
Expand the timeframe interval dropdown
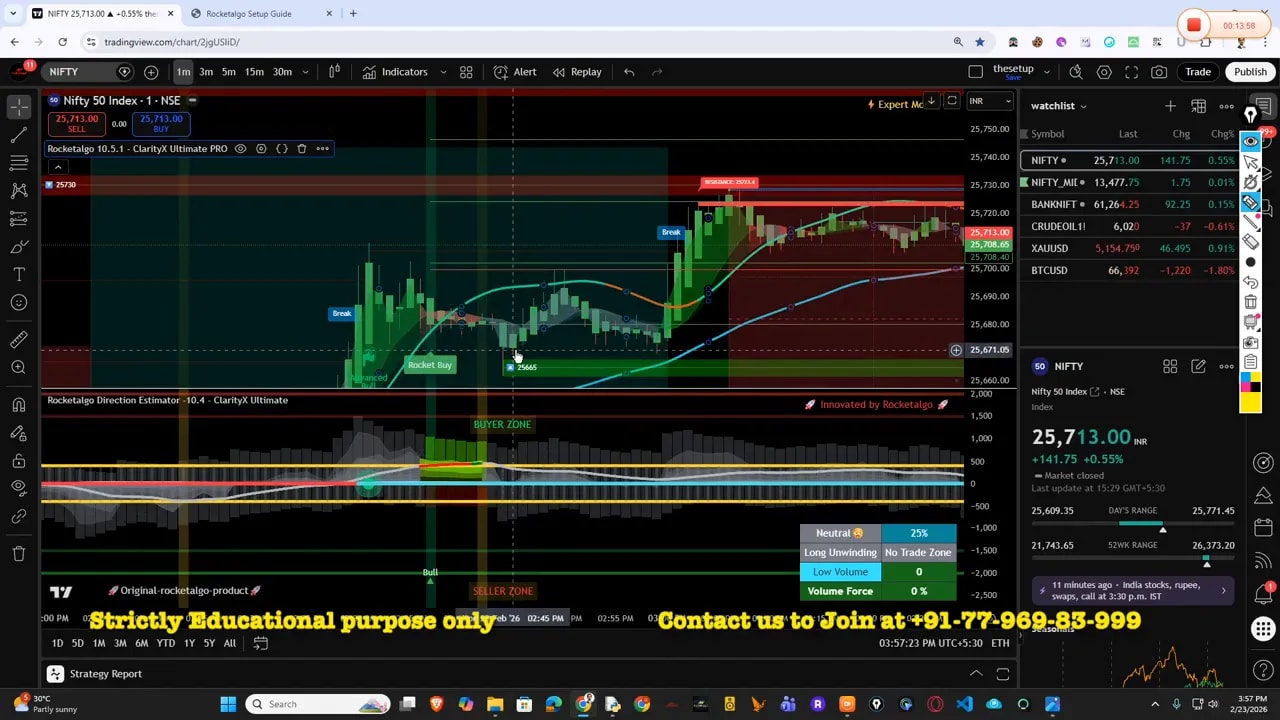click(x=305, y=72)
